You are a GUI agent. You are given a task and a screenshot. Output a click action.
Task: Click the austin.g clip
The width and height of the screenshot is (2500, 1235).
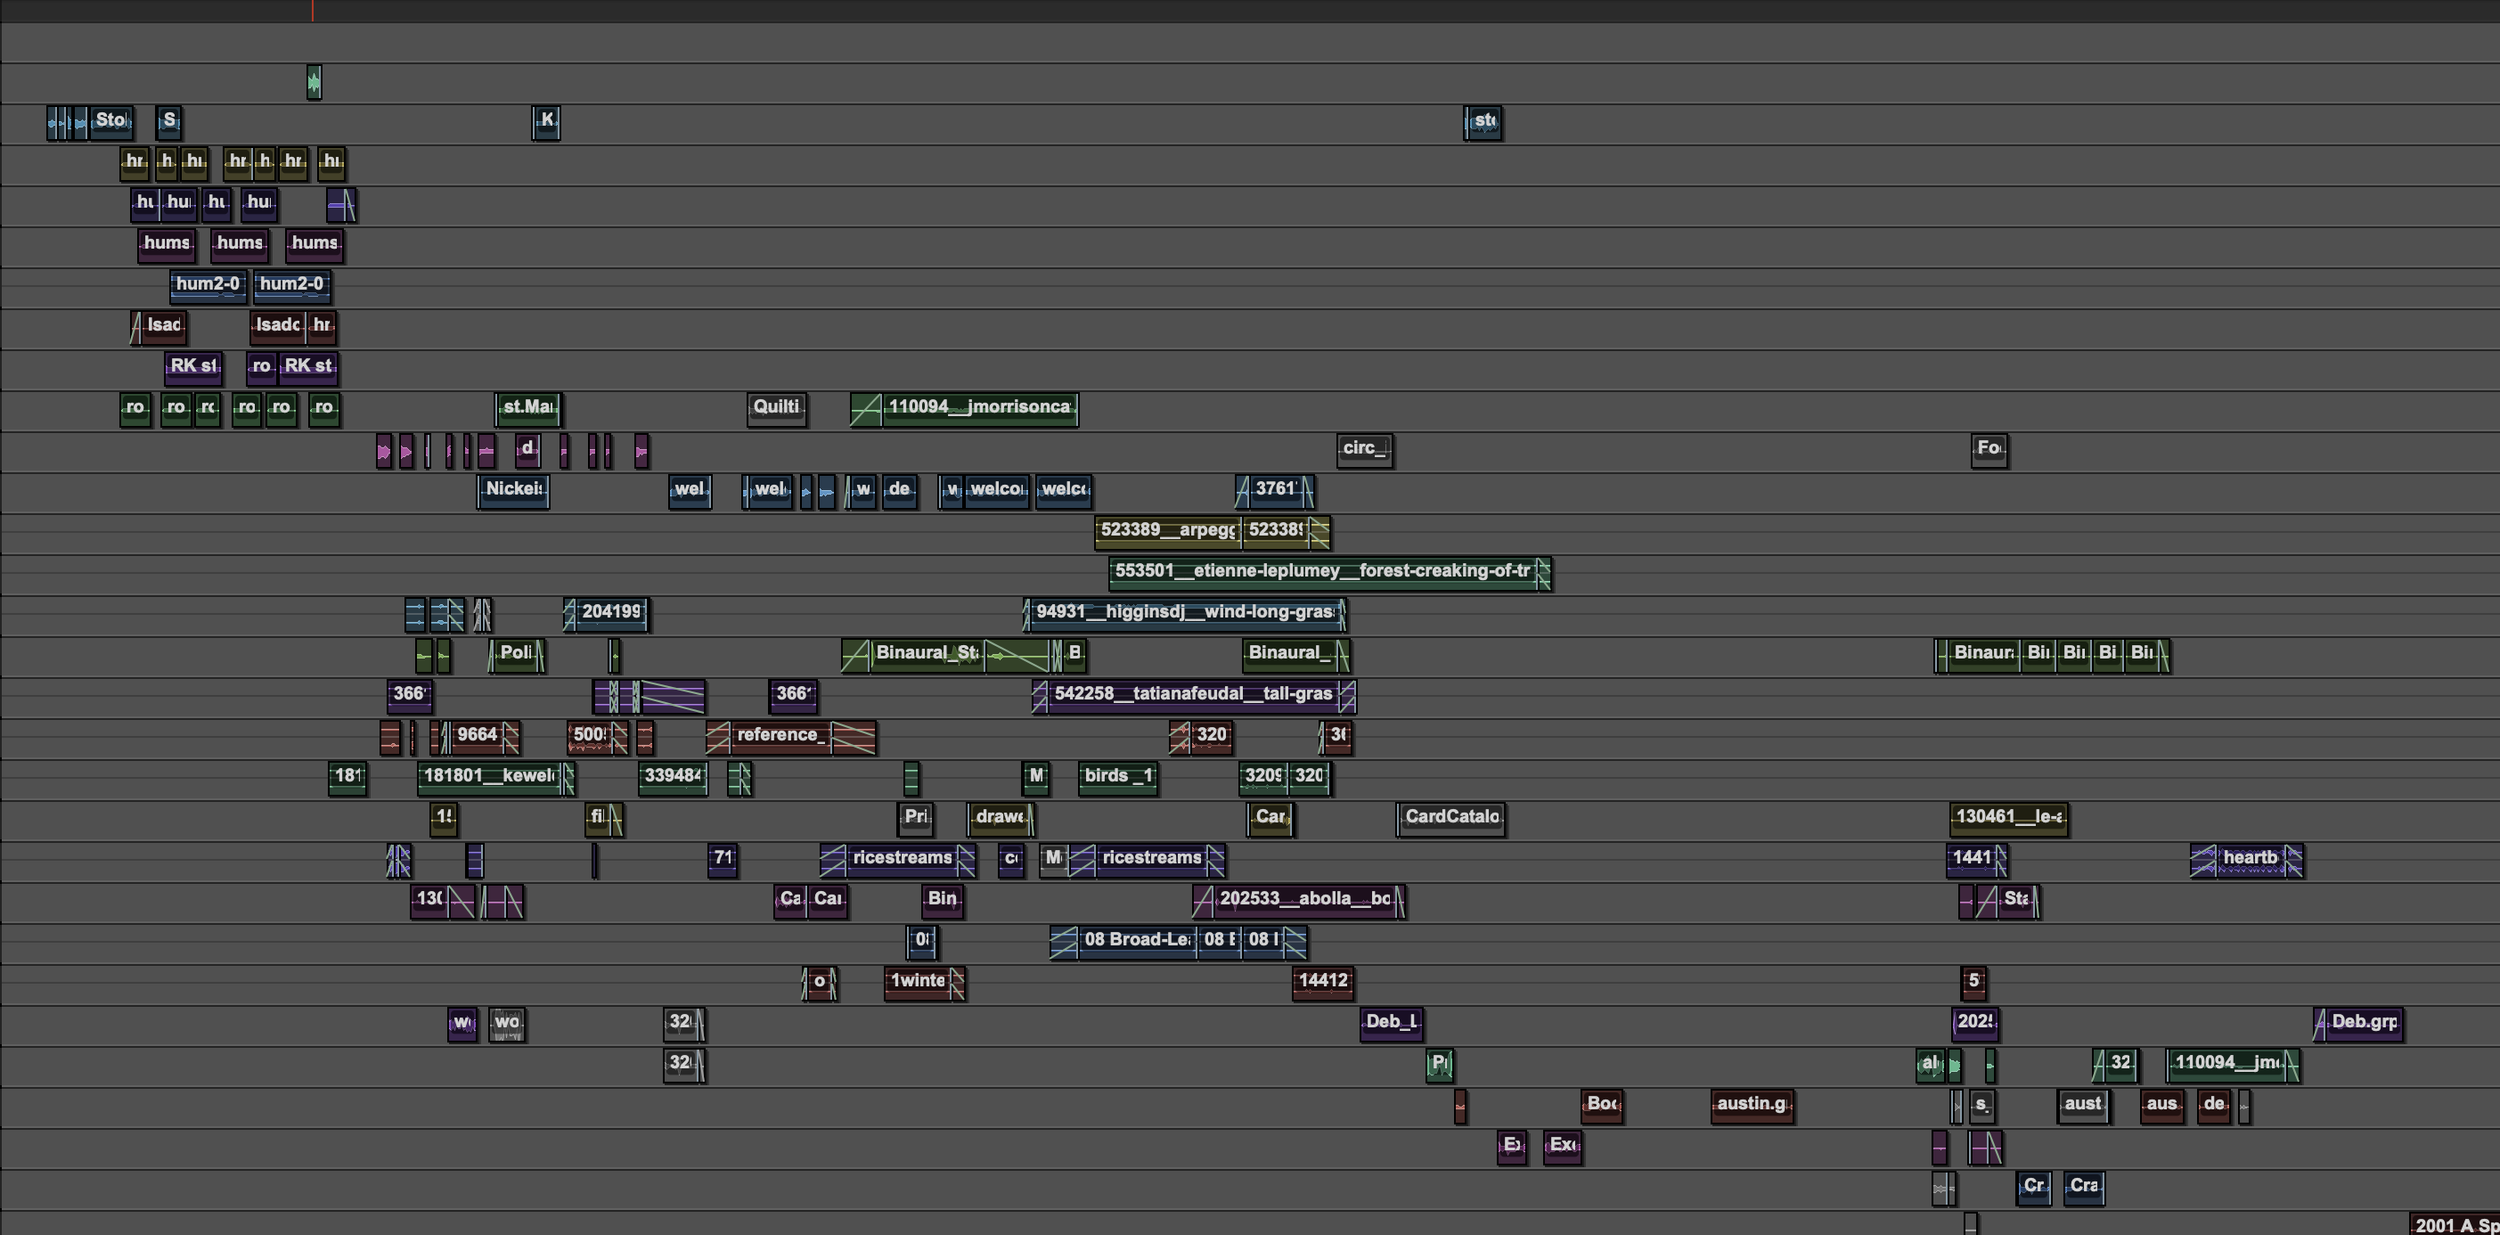point(1751,1105)
